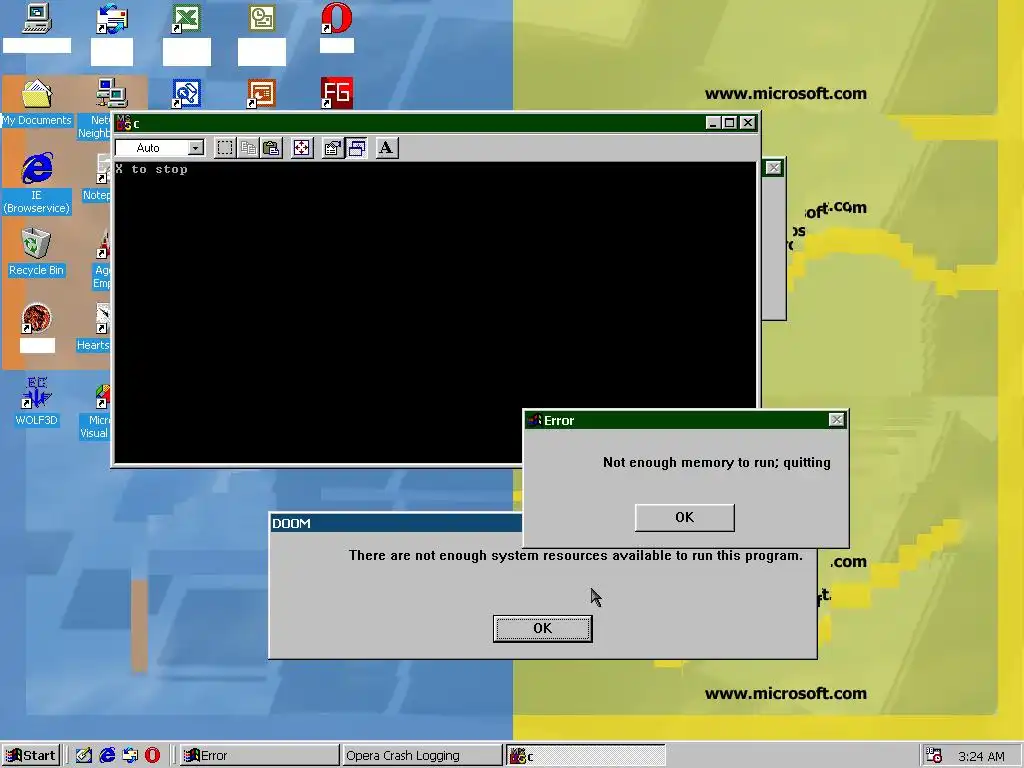Click the Paste icon in DOS toolbar
The image size is (1024, 768).
pyautogui.click(x=271, y=148)
